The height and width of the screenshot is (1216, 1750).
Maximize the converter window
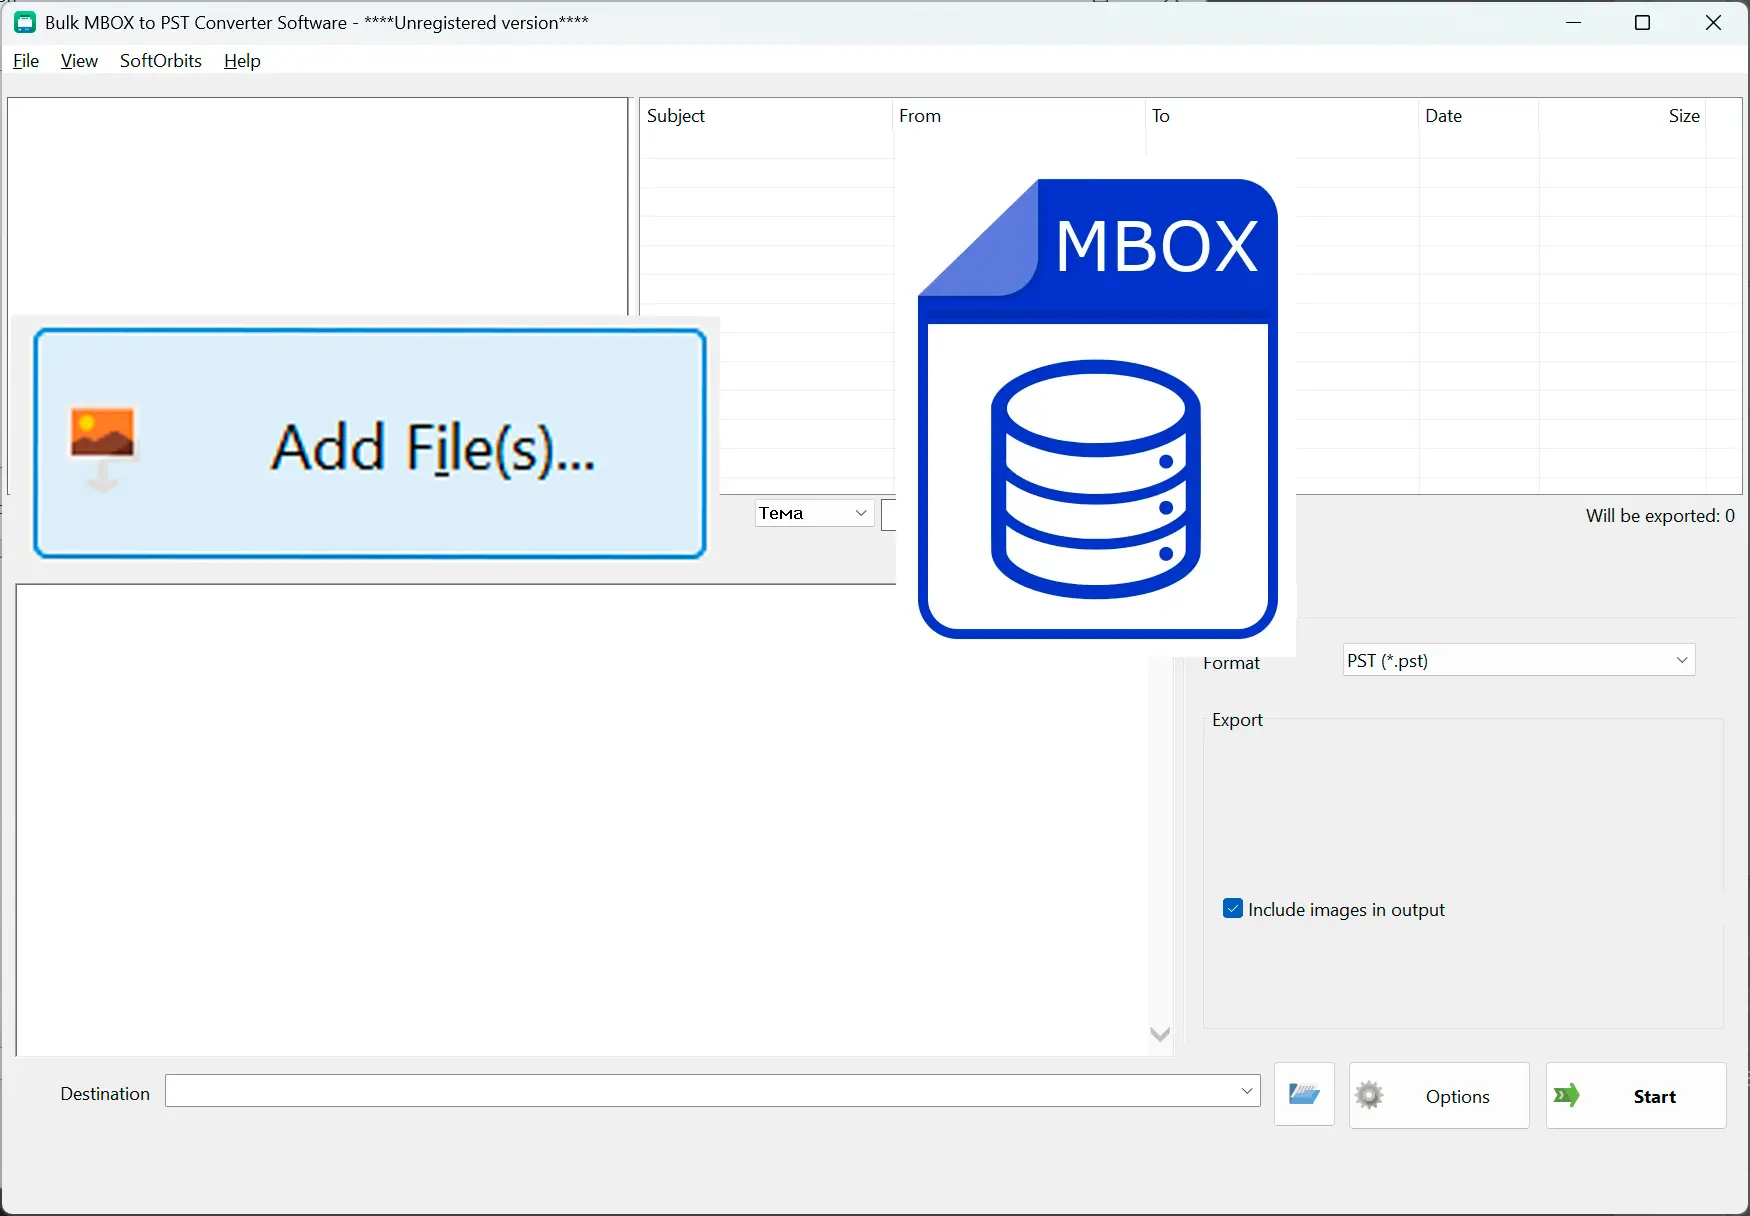tap(1642, 22)
